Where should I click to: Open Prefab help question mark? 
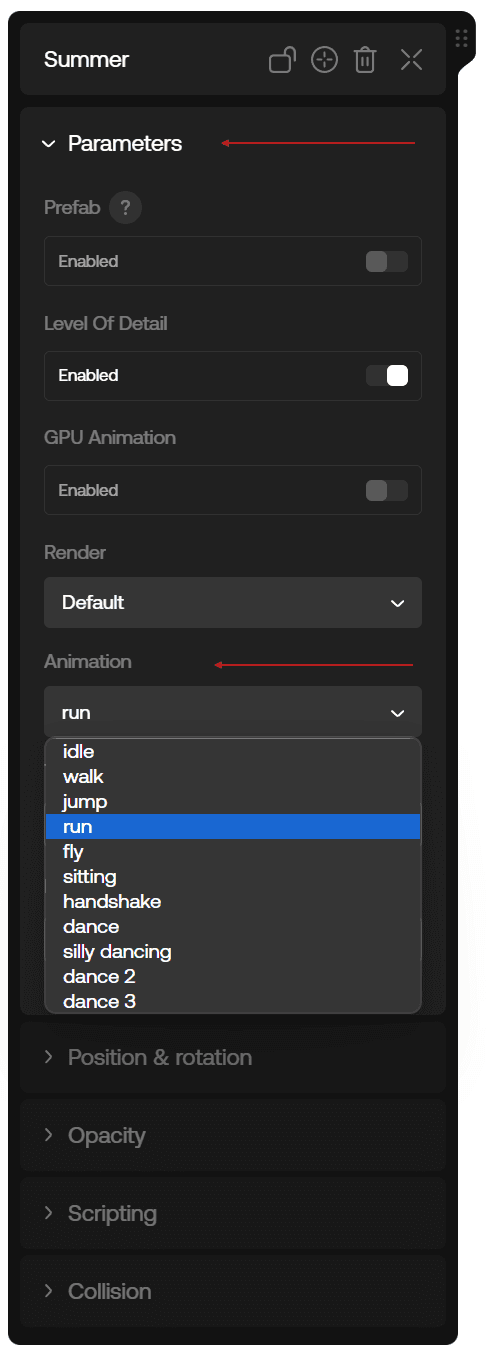pos(125,208)
